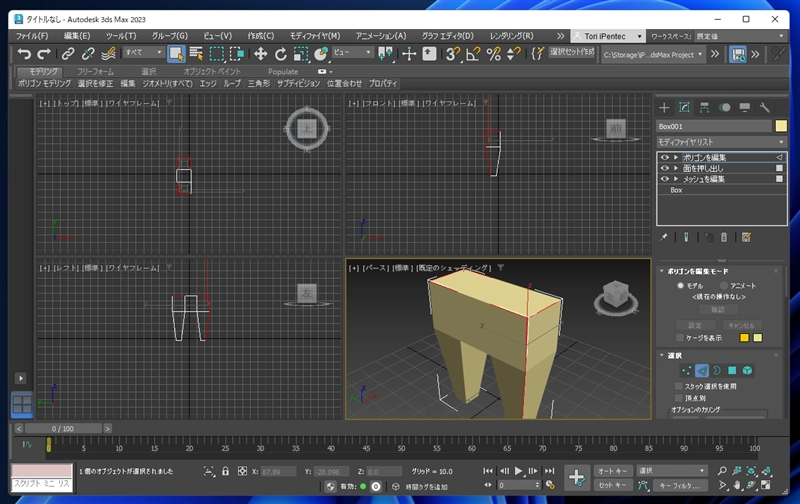Click the 選択セット作成 button
Viewport: 800px width, 504px height.
[x=571, y=52]
